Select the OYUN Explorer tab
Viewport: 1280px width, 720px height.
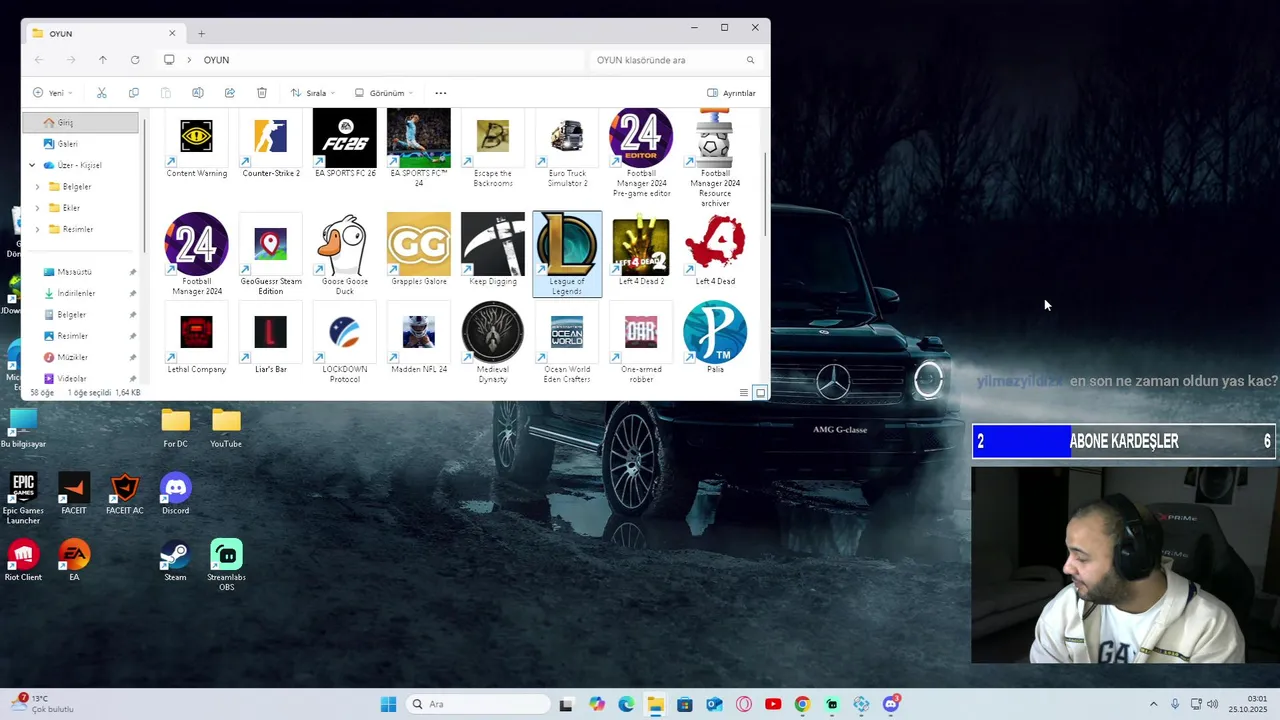pyautogui.click(x=103, y=33)
